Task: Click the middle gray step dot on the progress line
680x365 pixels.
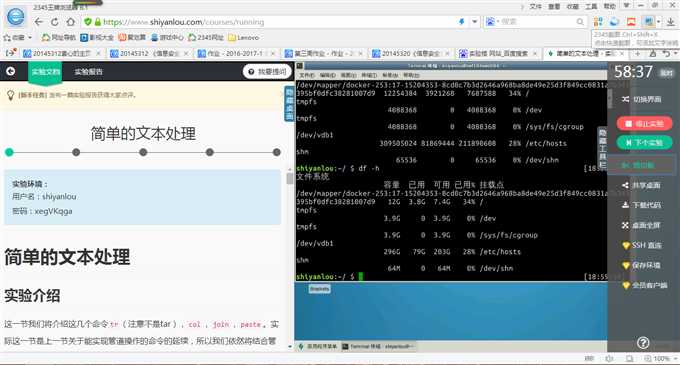Action: point(143,152)
